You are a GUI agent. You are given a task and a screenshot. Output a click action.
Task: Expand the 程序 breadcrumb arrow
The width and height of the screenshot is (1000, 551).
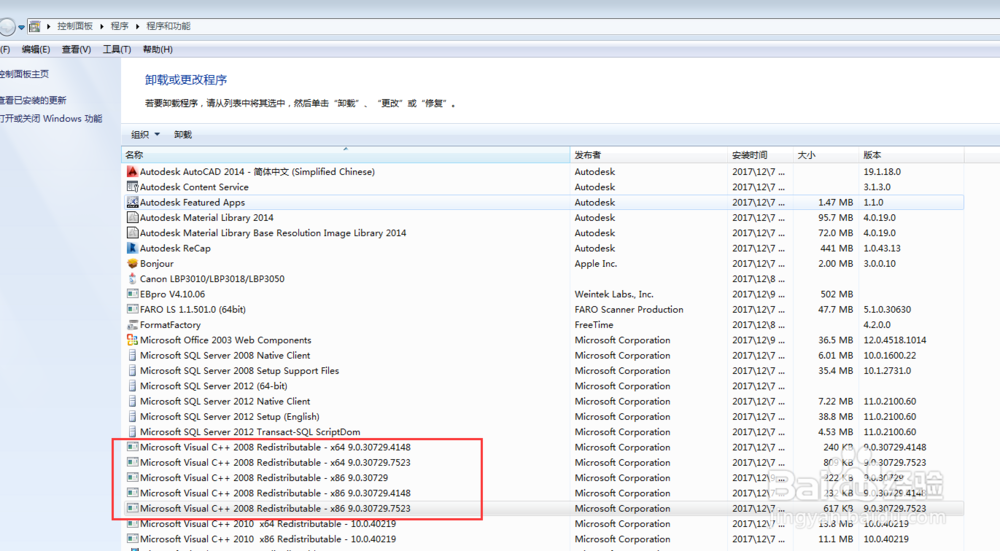(x=137, y=26)
